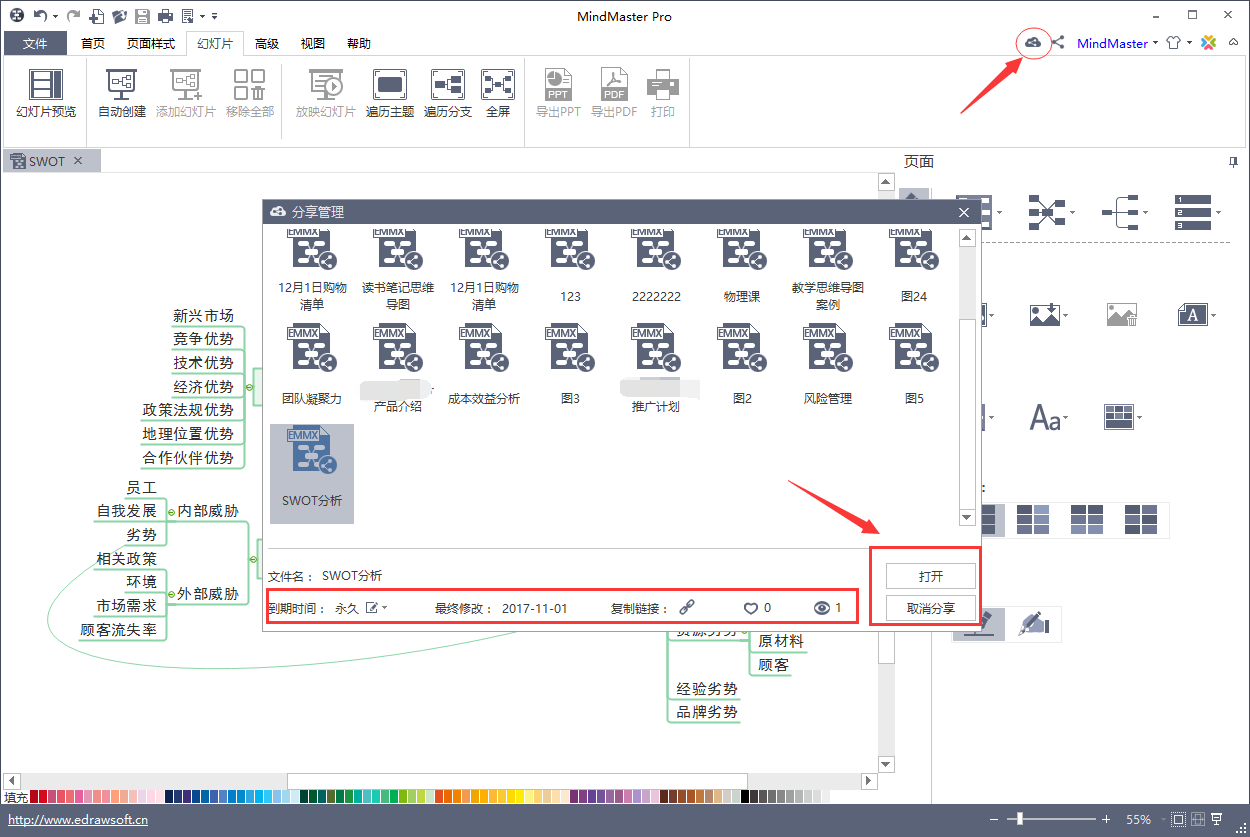The height and width of the screenshot is (837, 1250).
Task: Select the 新兴市场 topic on canvas
Action: 203,316
